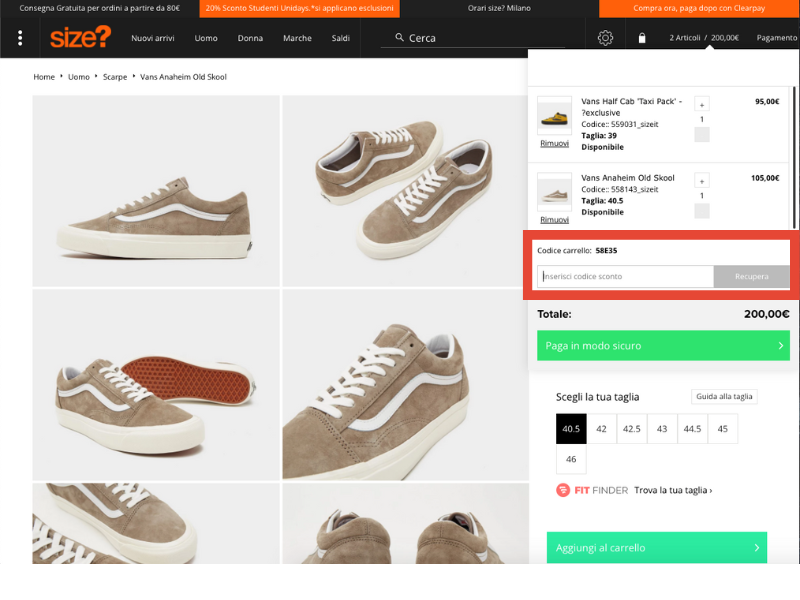Image resolution: width=800 pixels, height=600 pixels.
Task: Open the three-dot vertical menu icon
Action: tap(20, 38)
